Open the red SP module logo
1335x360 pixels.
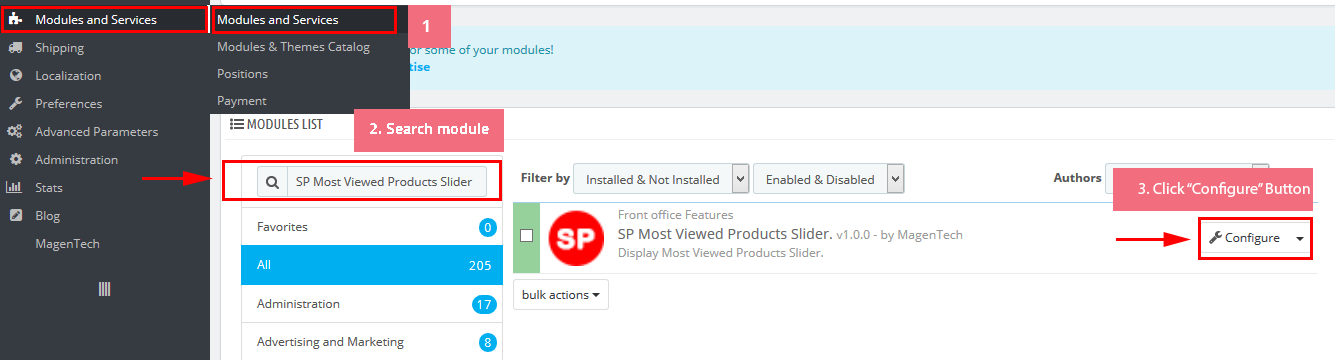(575, 237)
